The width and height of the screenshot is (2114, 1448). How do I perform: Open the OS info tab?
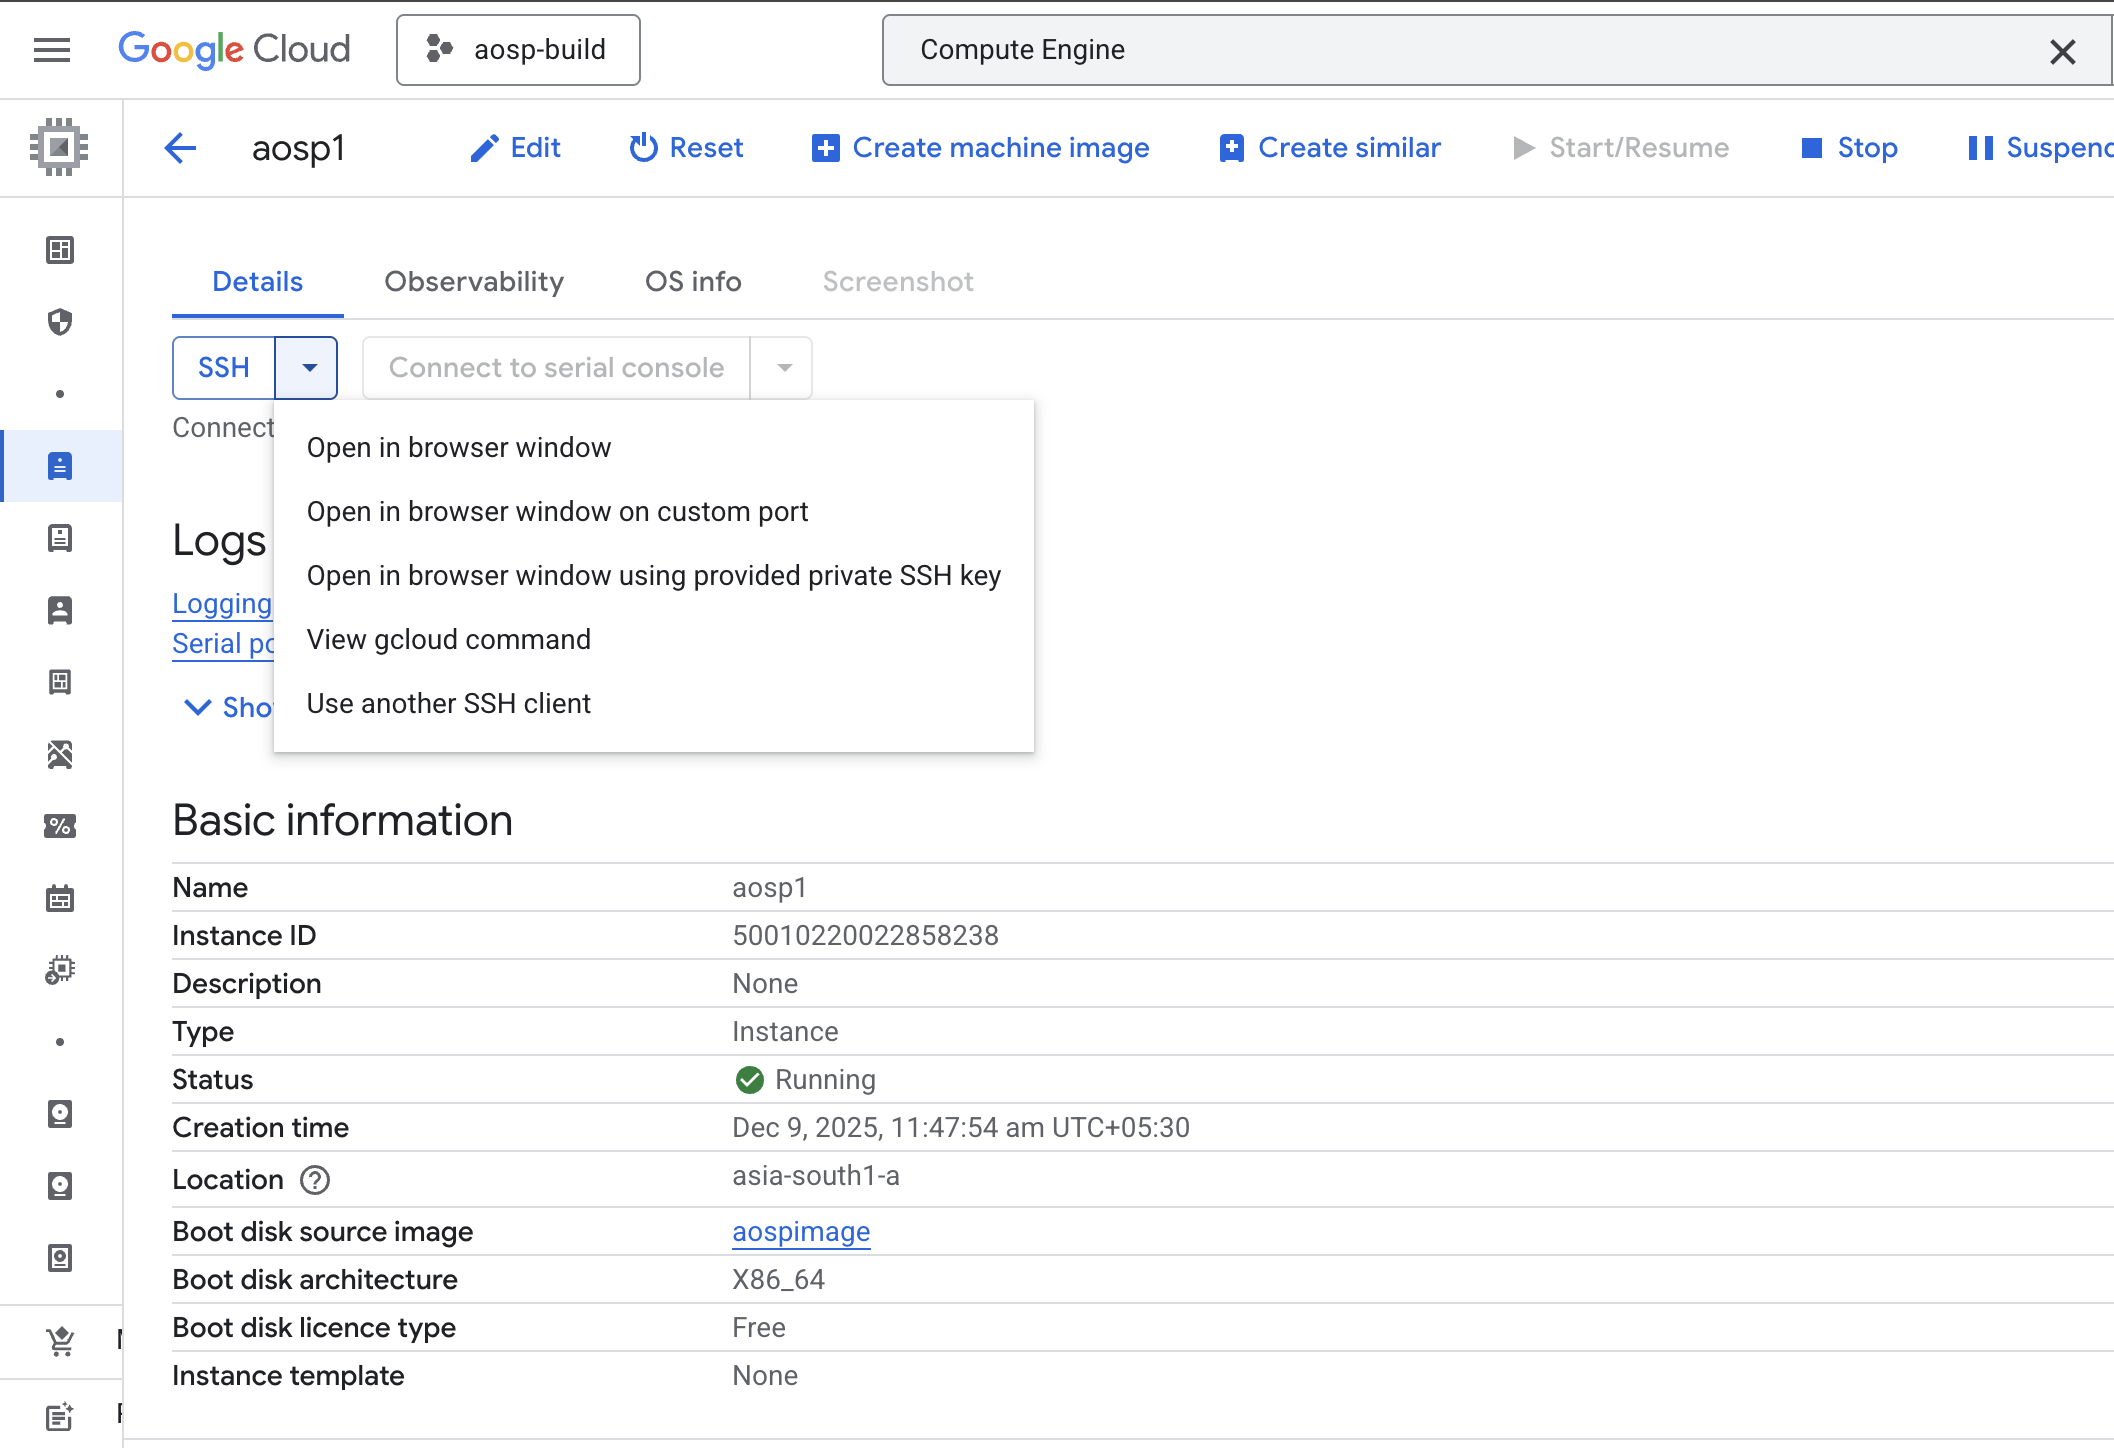point(692,281)
